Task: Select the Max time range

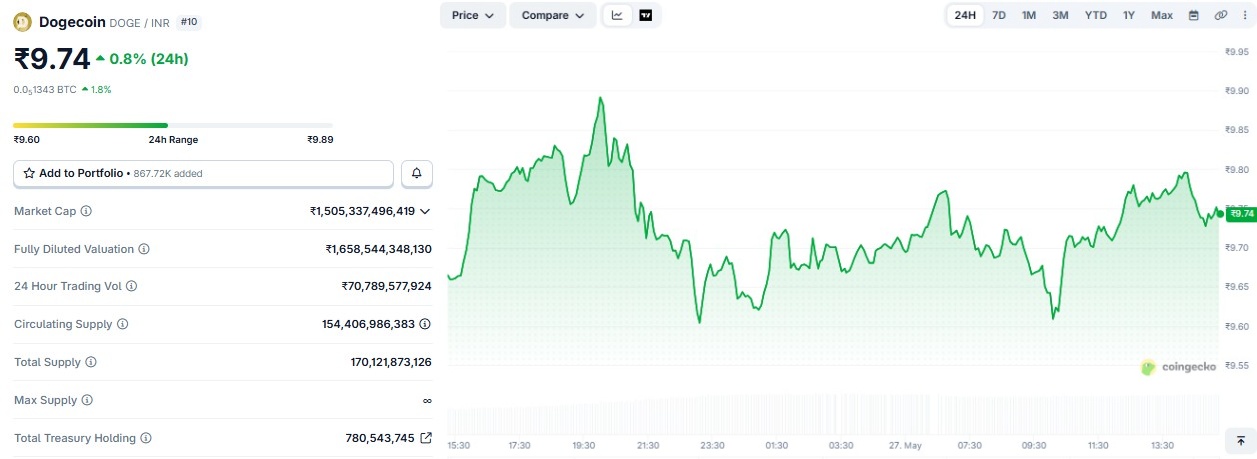Action: [x=1162, y=15]
